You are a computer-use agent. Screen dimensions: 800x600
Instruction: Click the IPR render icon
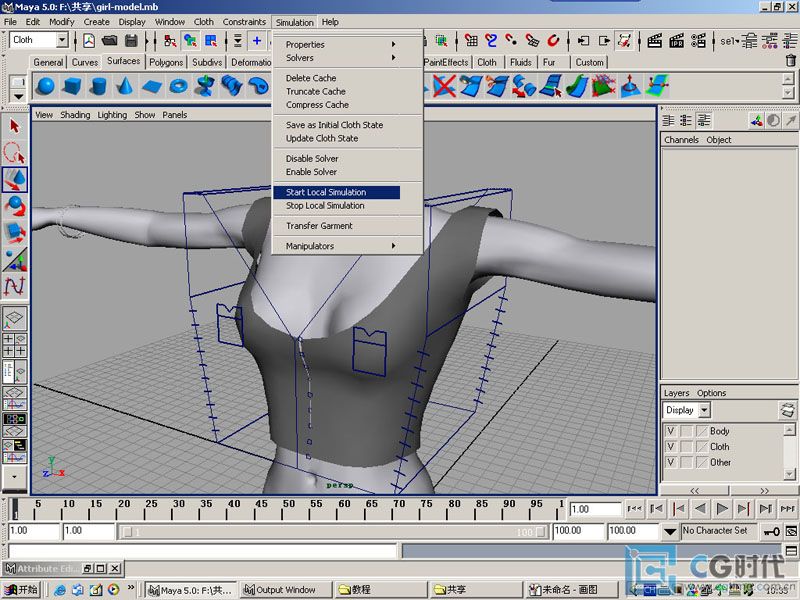677,40
